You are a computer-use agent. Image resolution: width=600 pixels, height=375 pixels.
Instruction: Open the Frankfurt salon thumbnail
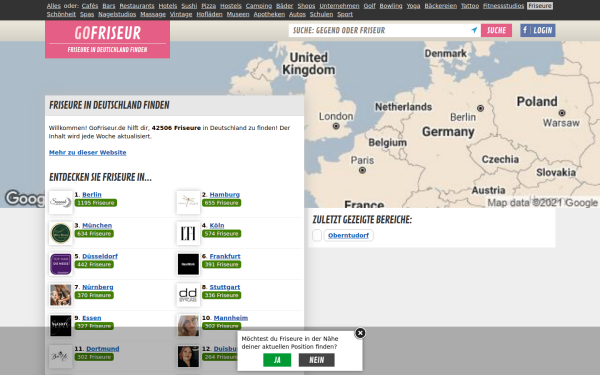[188, 264]
